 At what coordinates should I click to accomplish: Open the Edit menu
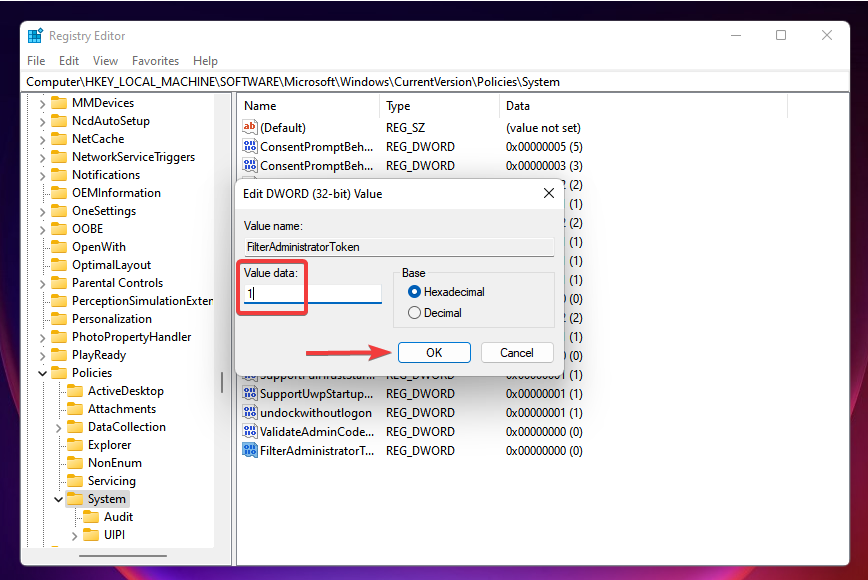69,61
